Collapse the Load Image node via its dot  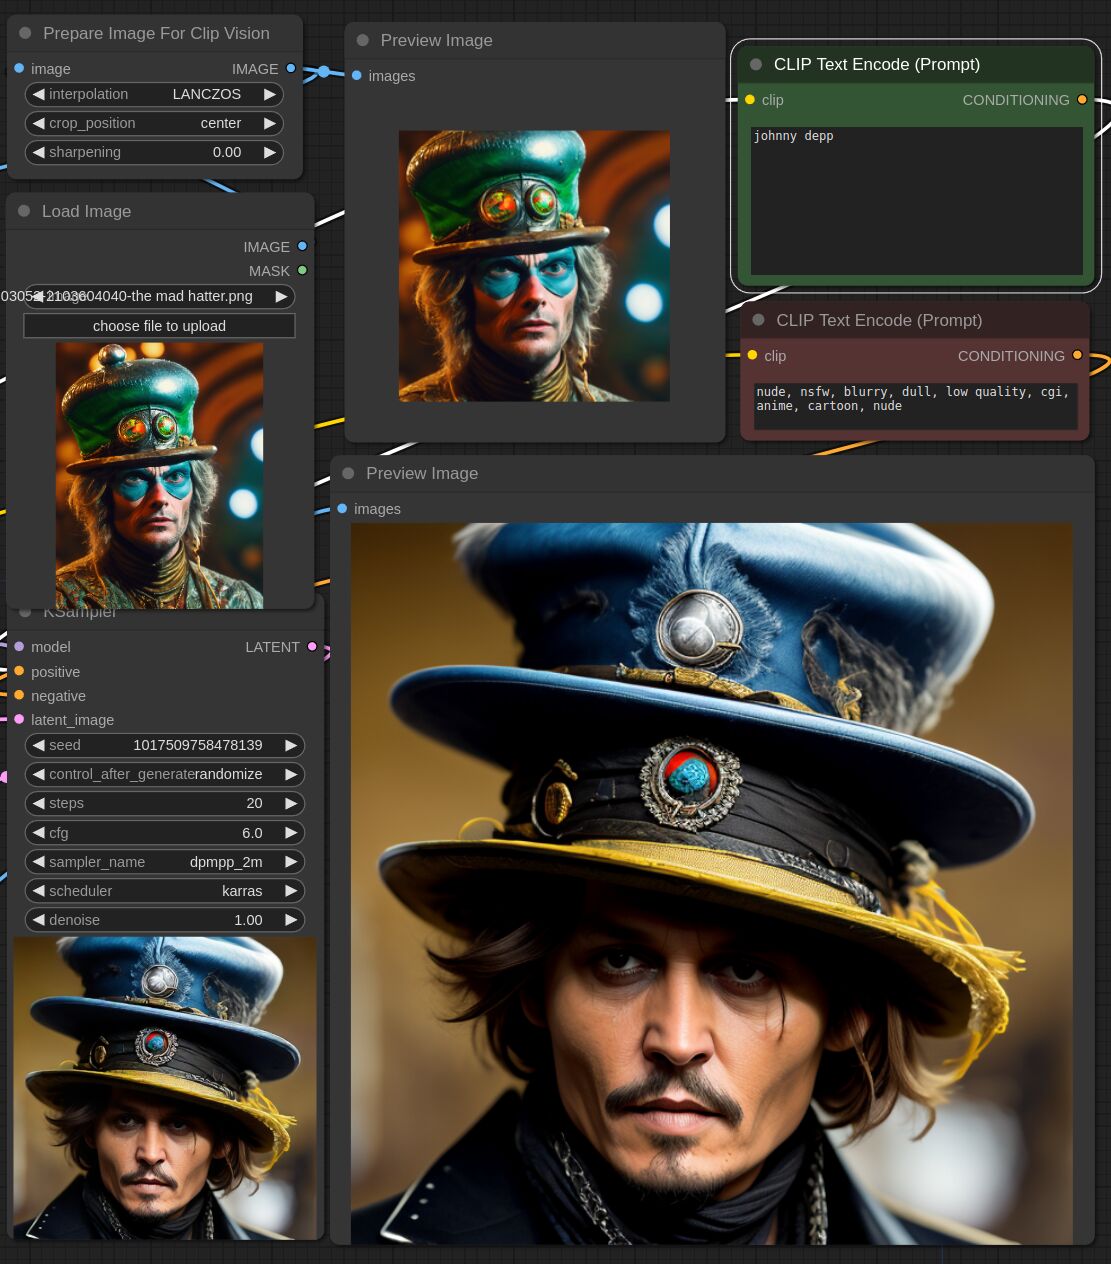(x=24, y=211)
